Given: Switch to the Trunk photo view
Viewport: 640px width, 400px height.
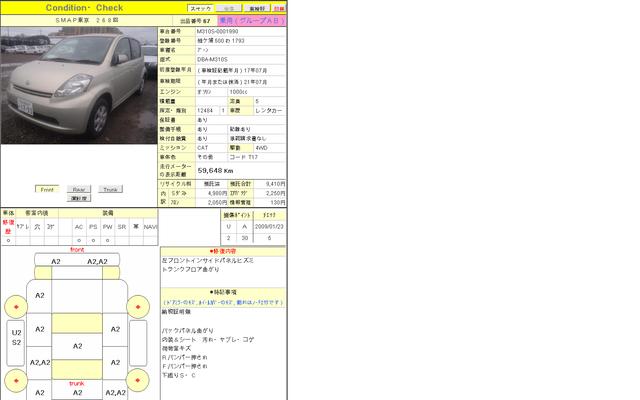Looking at the screenshot, I should [110, 189].
